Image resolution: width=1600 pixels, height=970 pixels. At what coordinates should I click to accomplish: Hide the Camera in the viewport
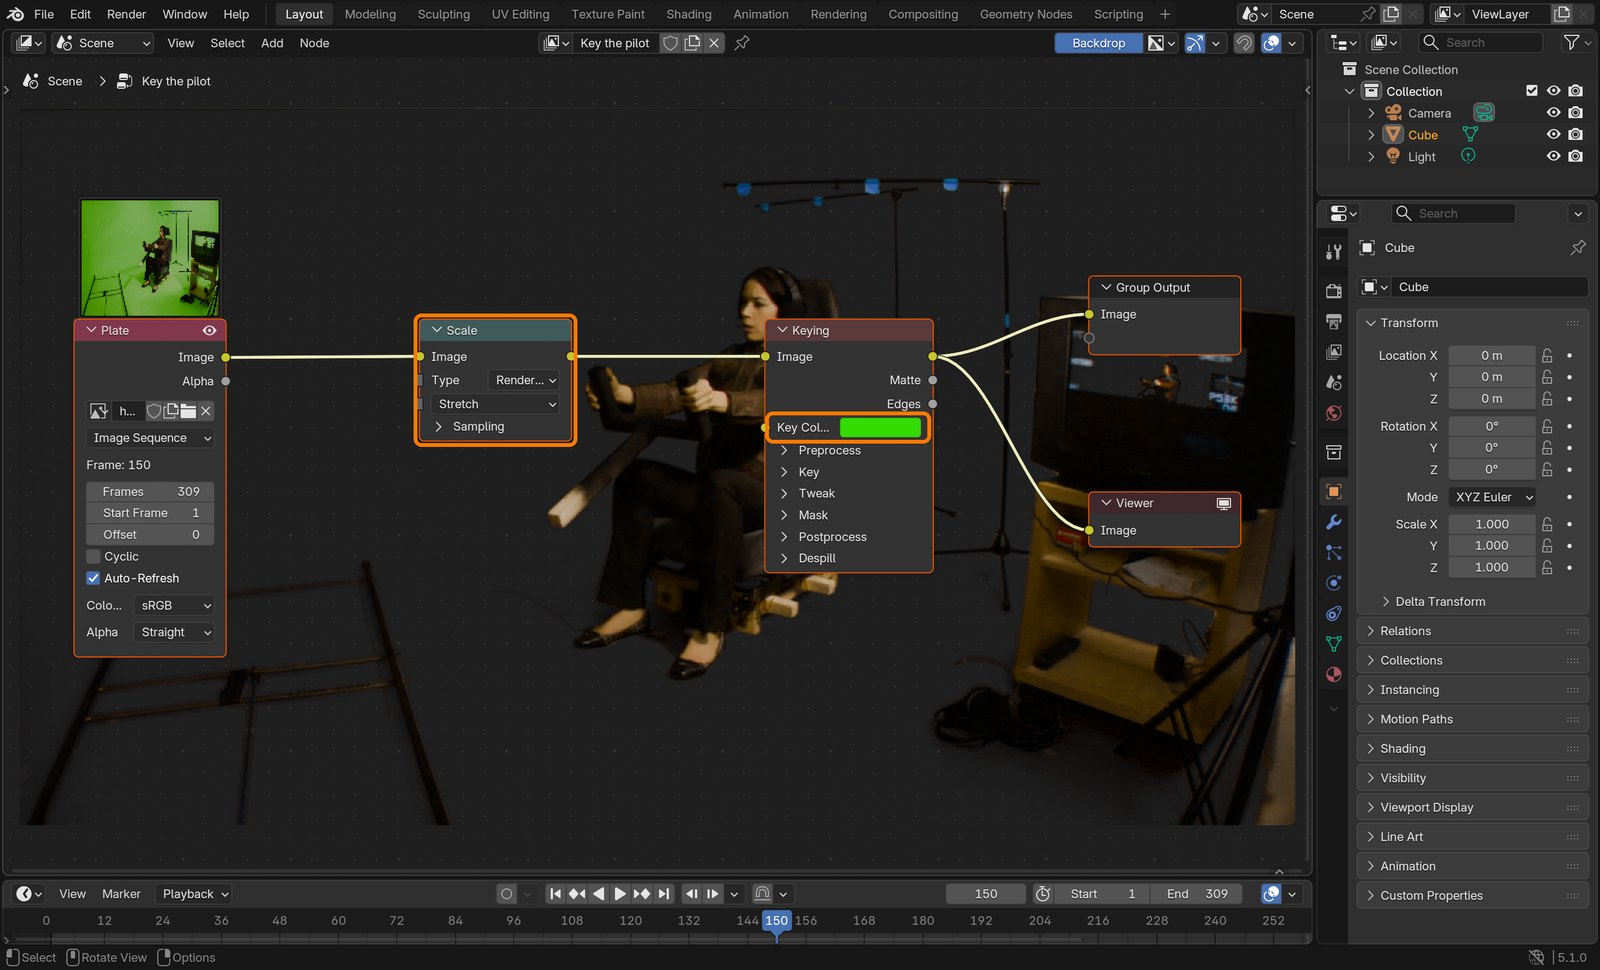click(1553, 113)
